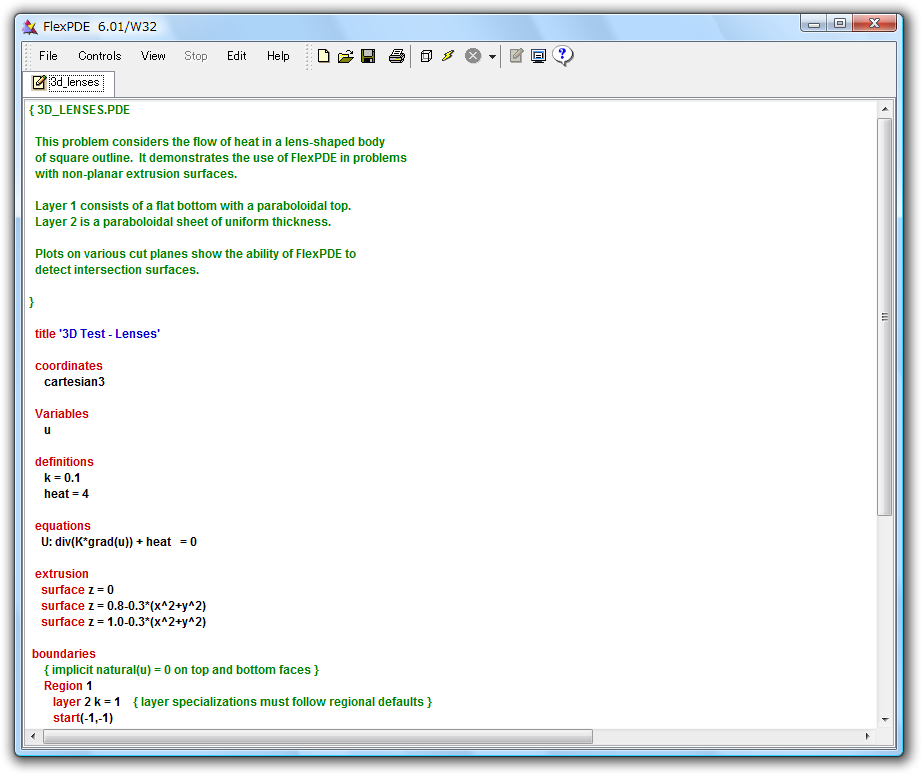
Task: Click the 'Region 1' line
Action: (68, 686)
